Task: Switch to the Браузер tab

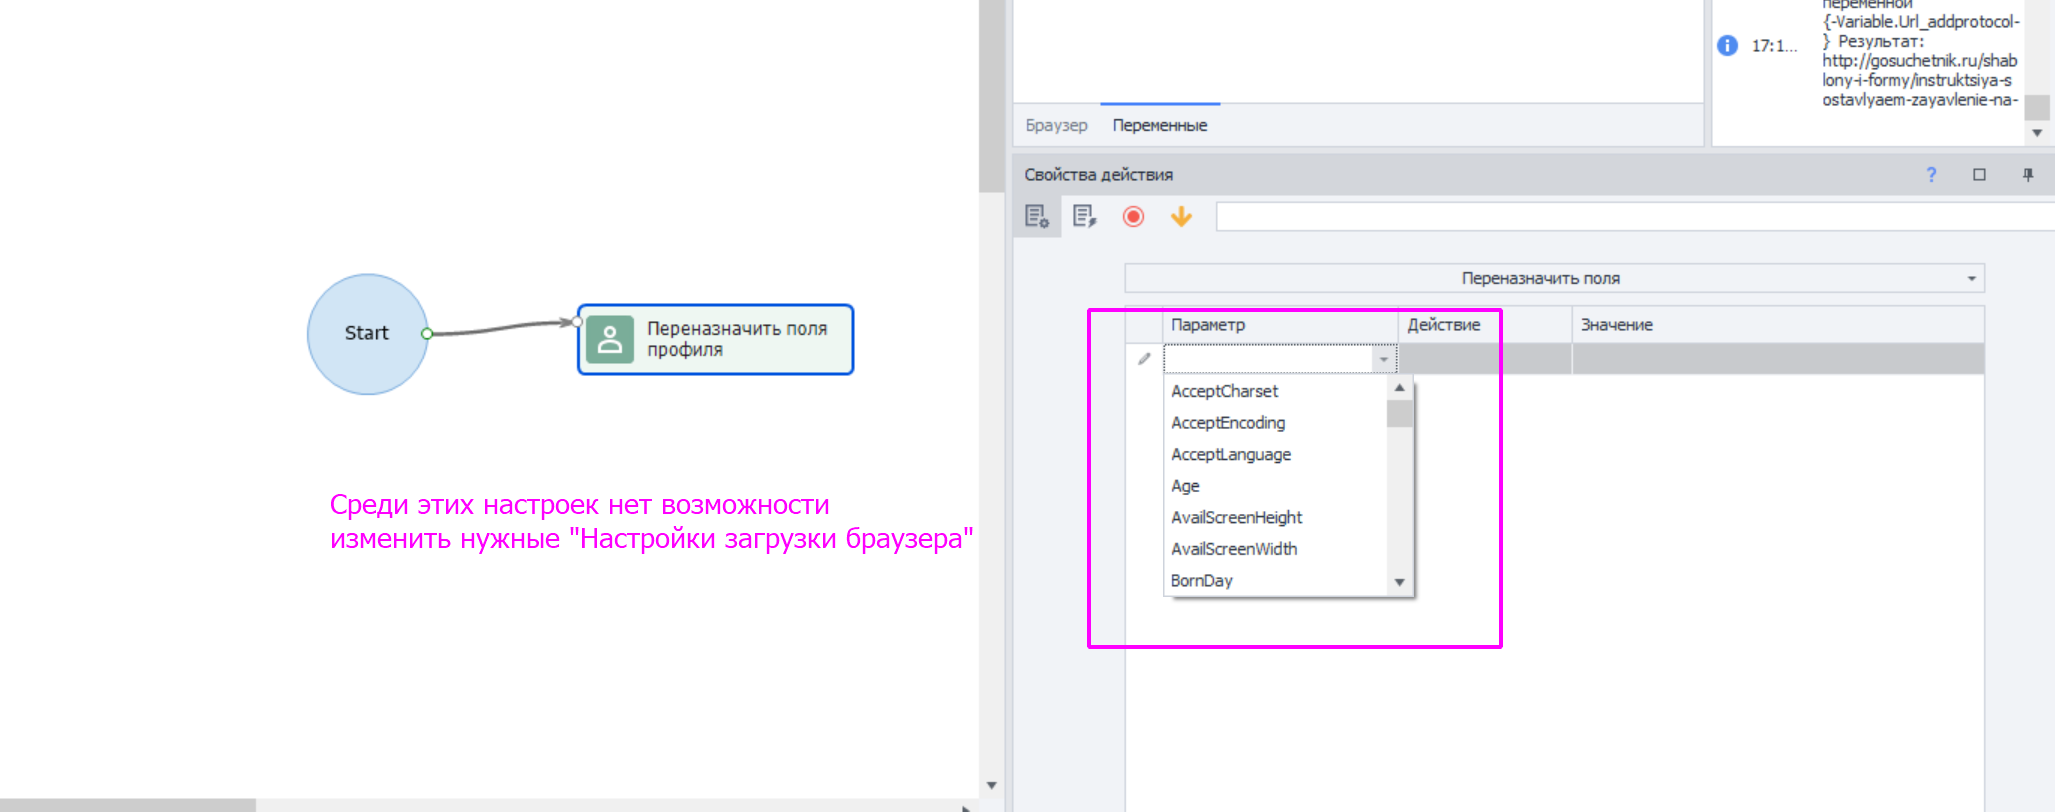Action: [x=1056, y=125]
